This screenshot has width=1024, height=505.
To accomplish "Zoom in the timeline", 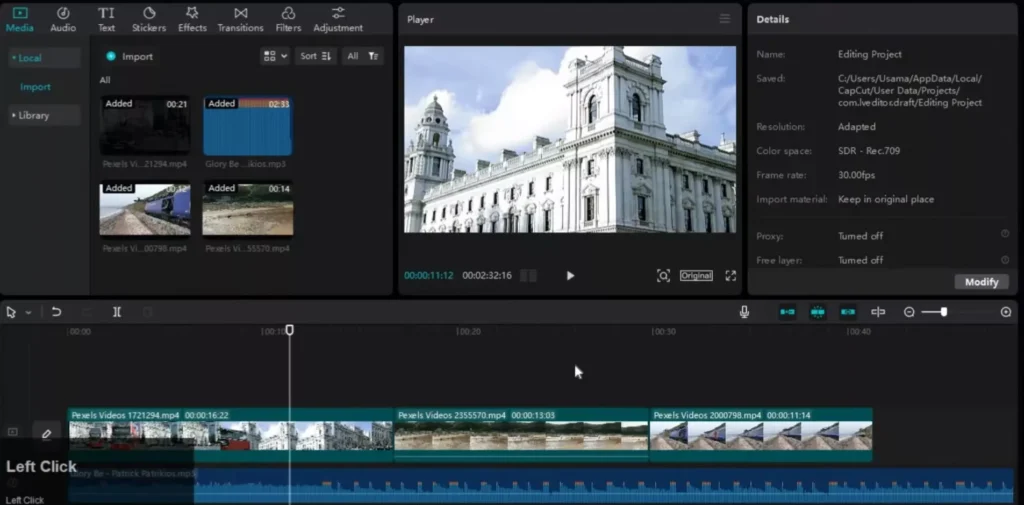I will click(x=1006, y=312).
